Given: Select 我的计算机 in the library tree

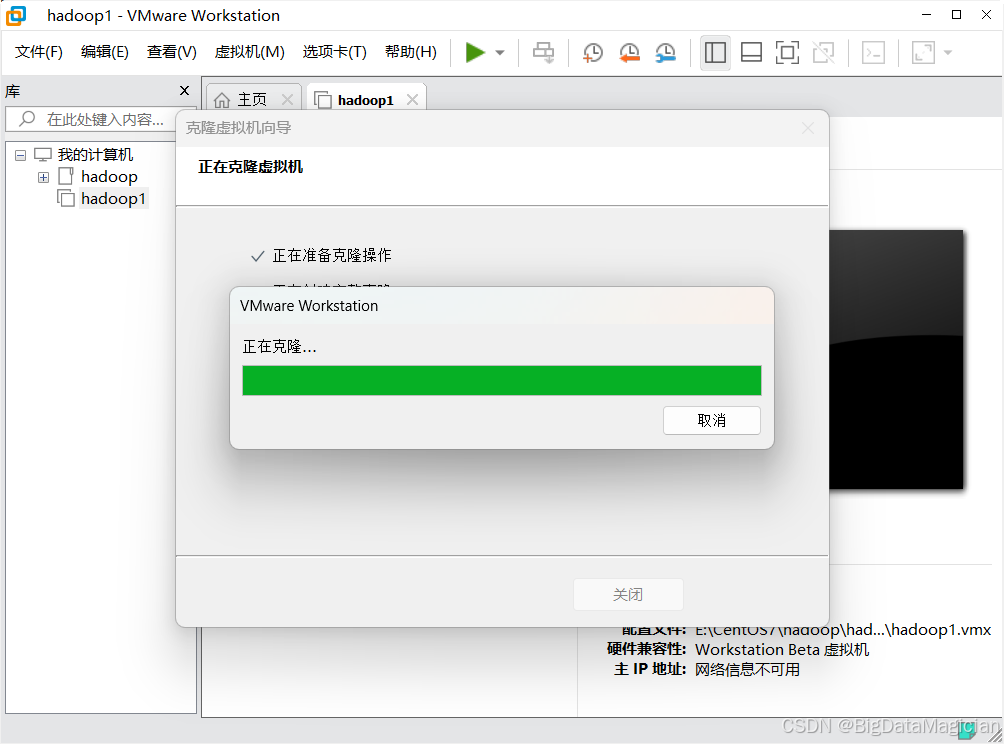Looking at the screenshot, I should pyautogui.click(x=95, y=154).
